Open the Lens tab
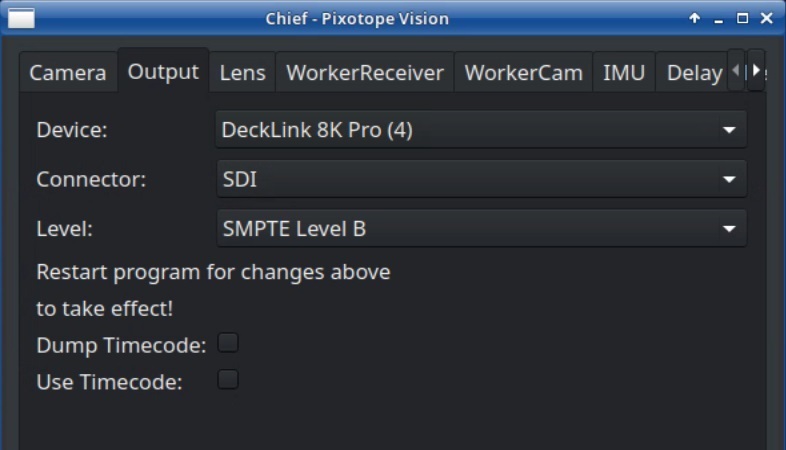Screen dimensions: 786x450 (x=242, y=73)
